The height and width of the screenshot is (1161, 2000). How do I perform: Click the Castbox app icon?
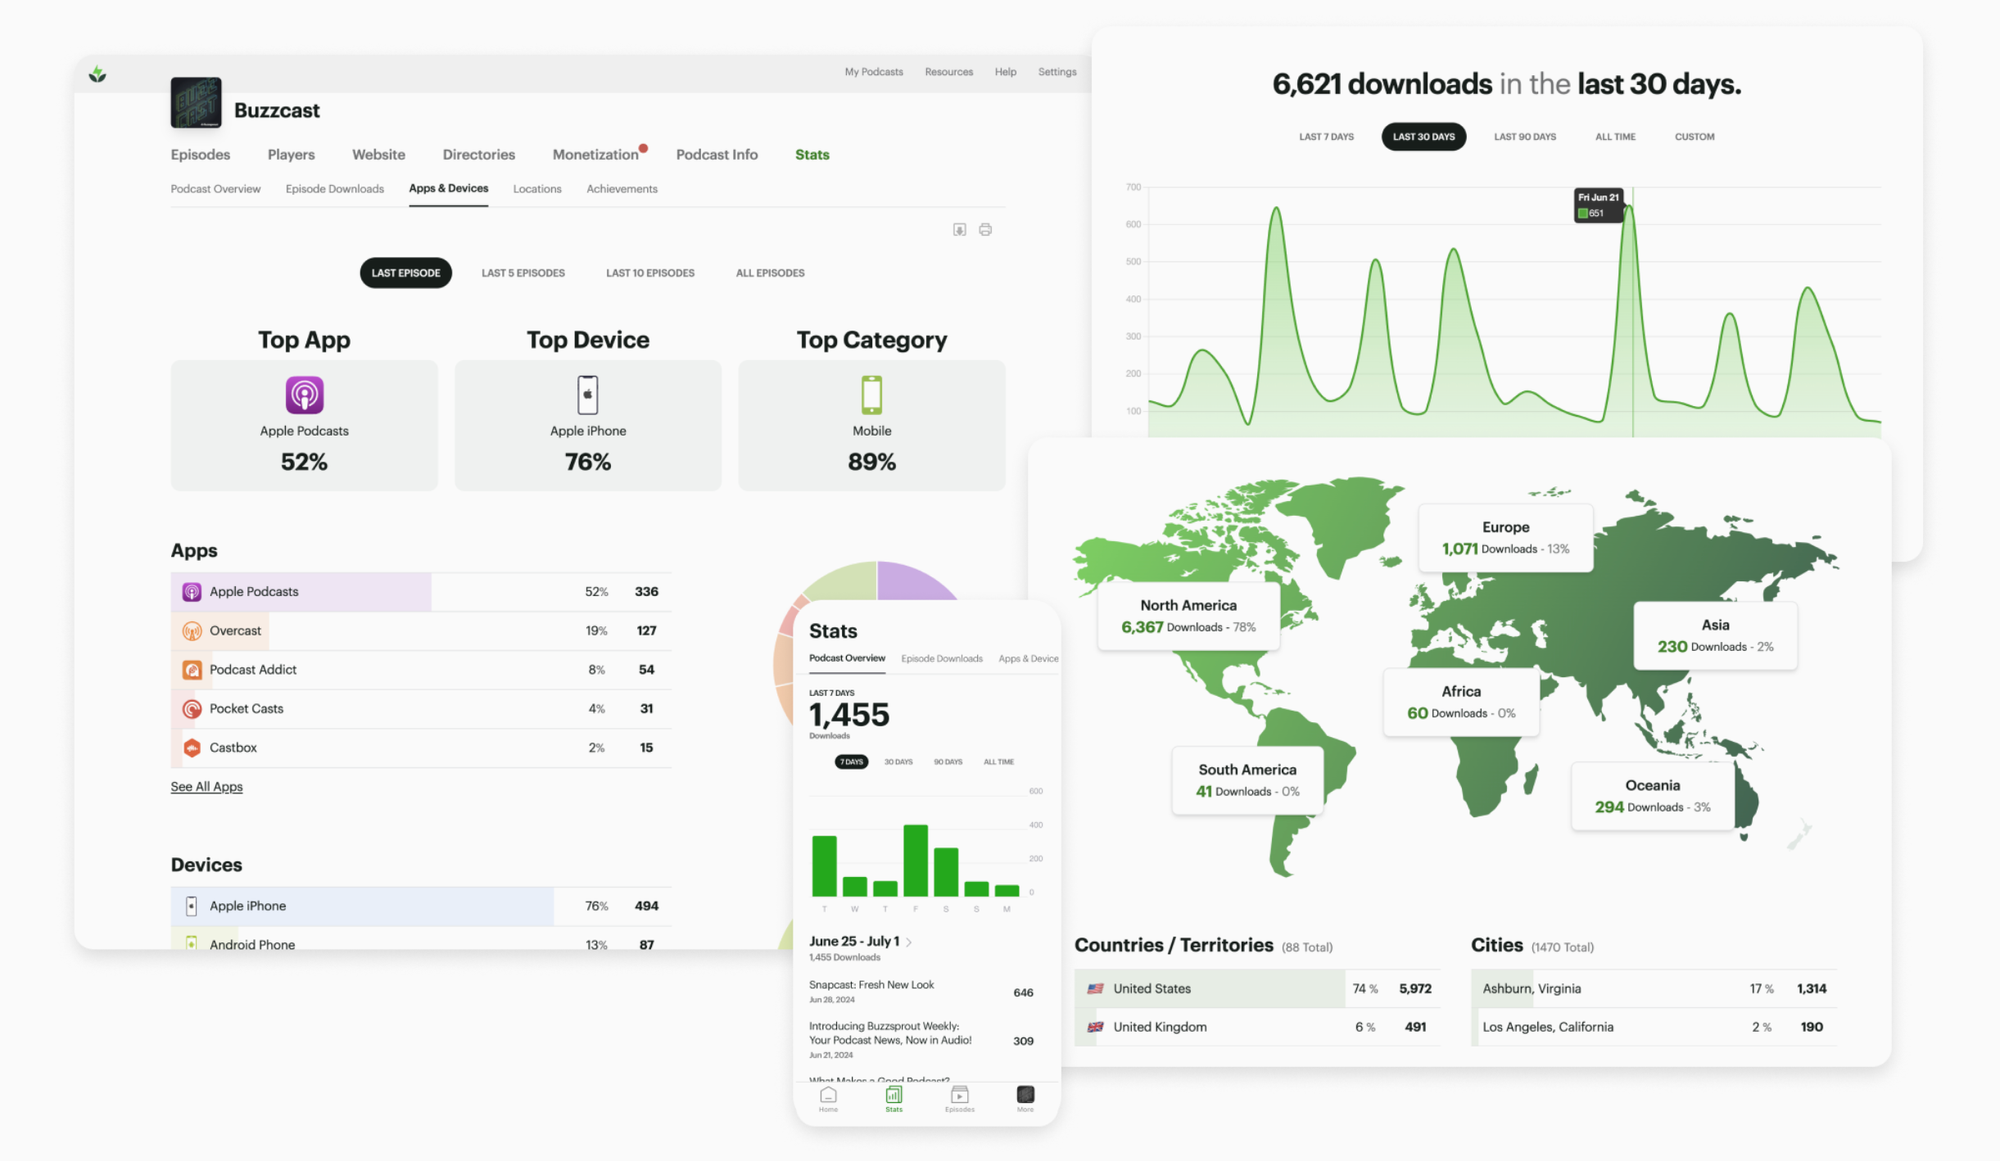[x=192, y=748]
